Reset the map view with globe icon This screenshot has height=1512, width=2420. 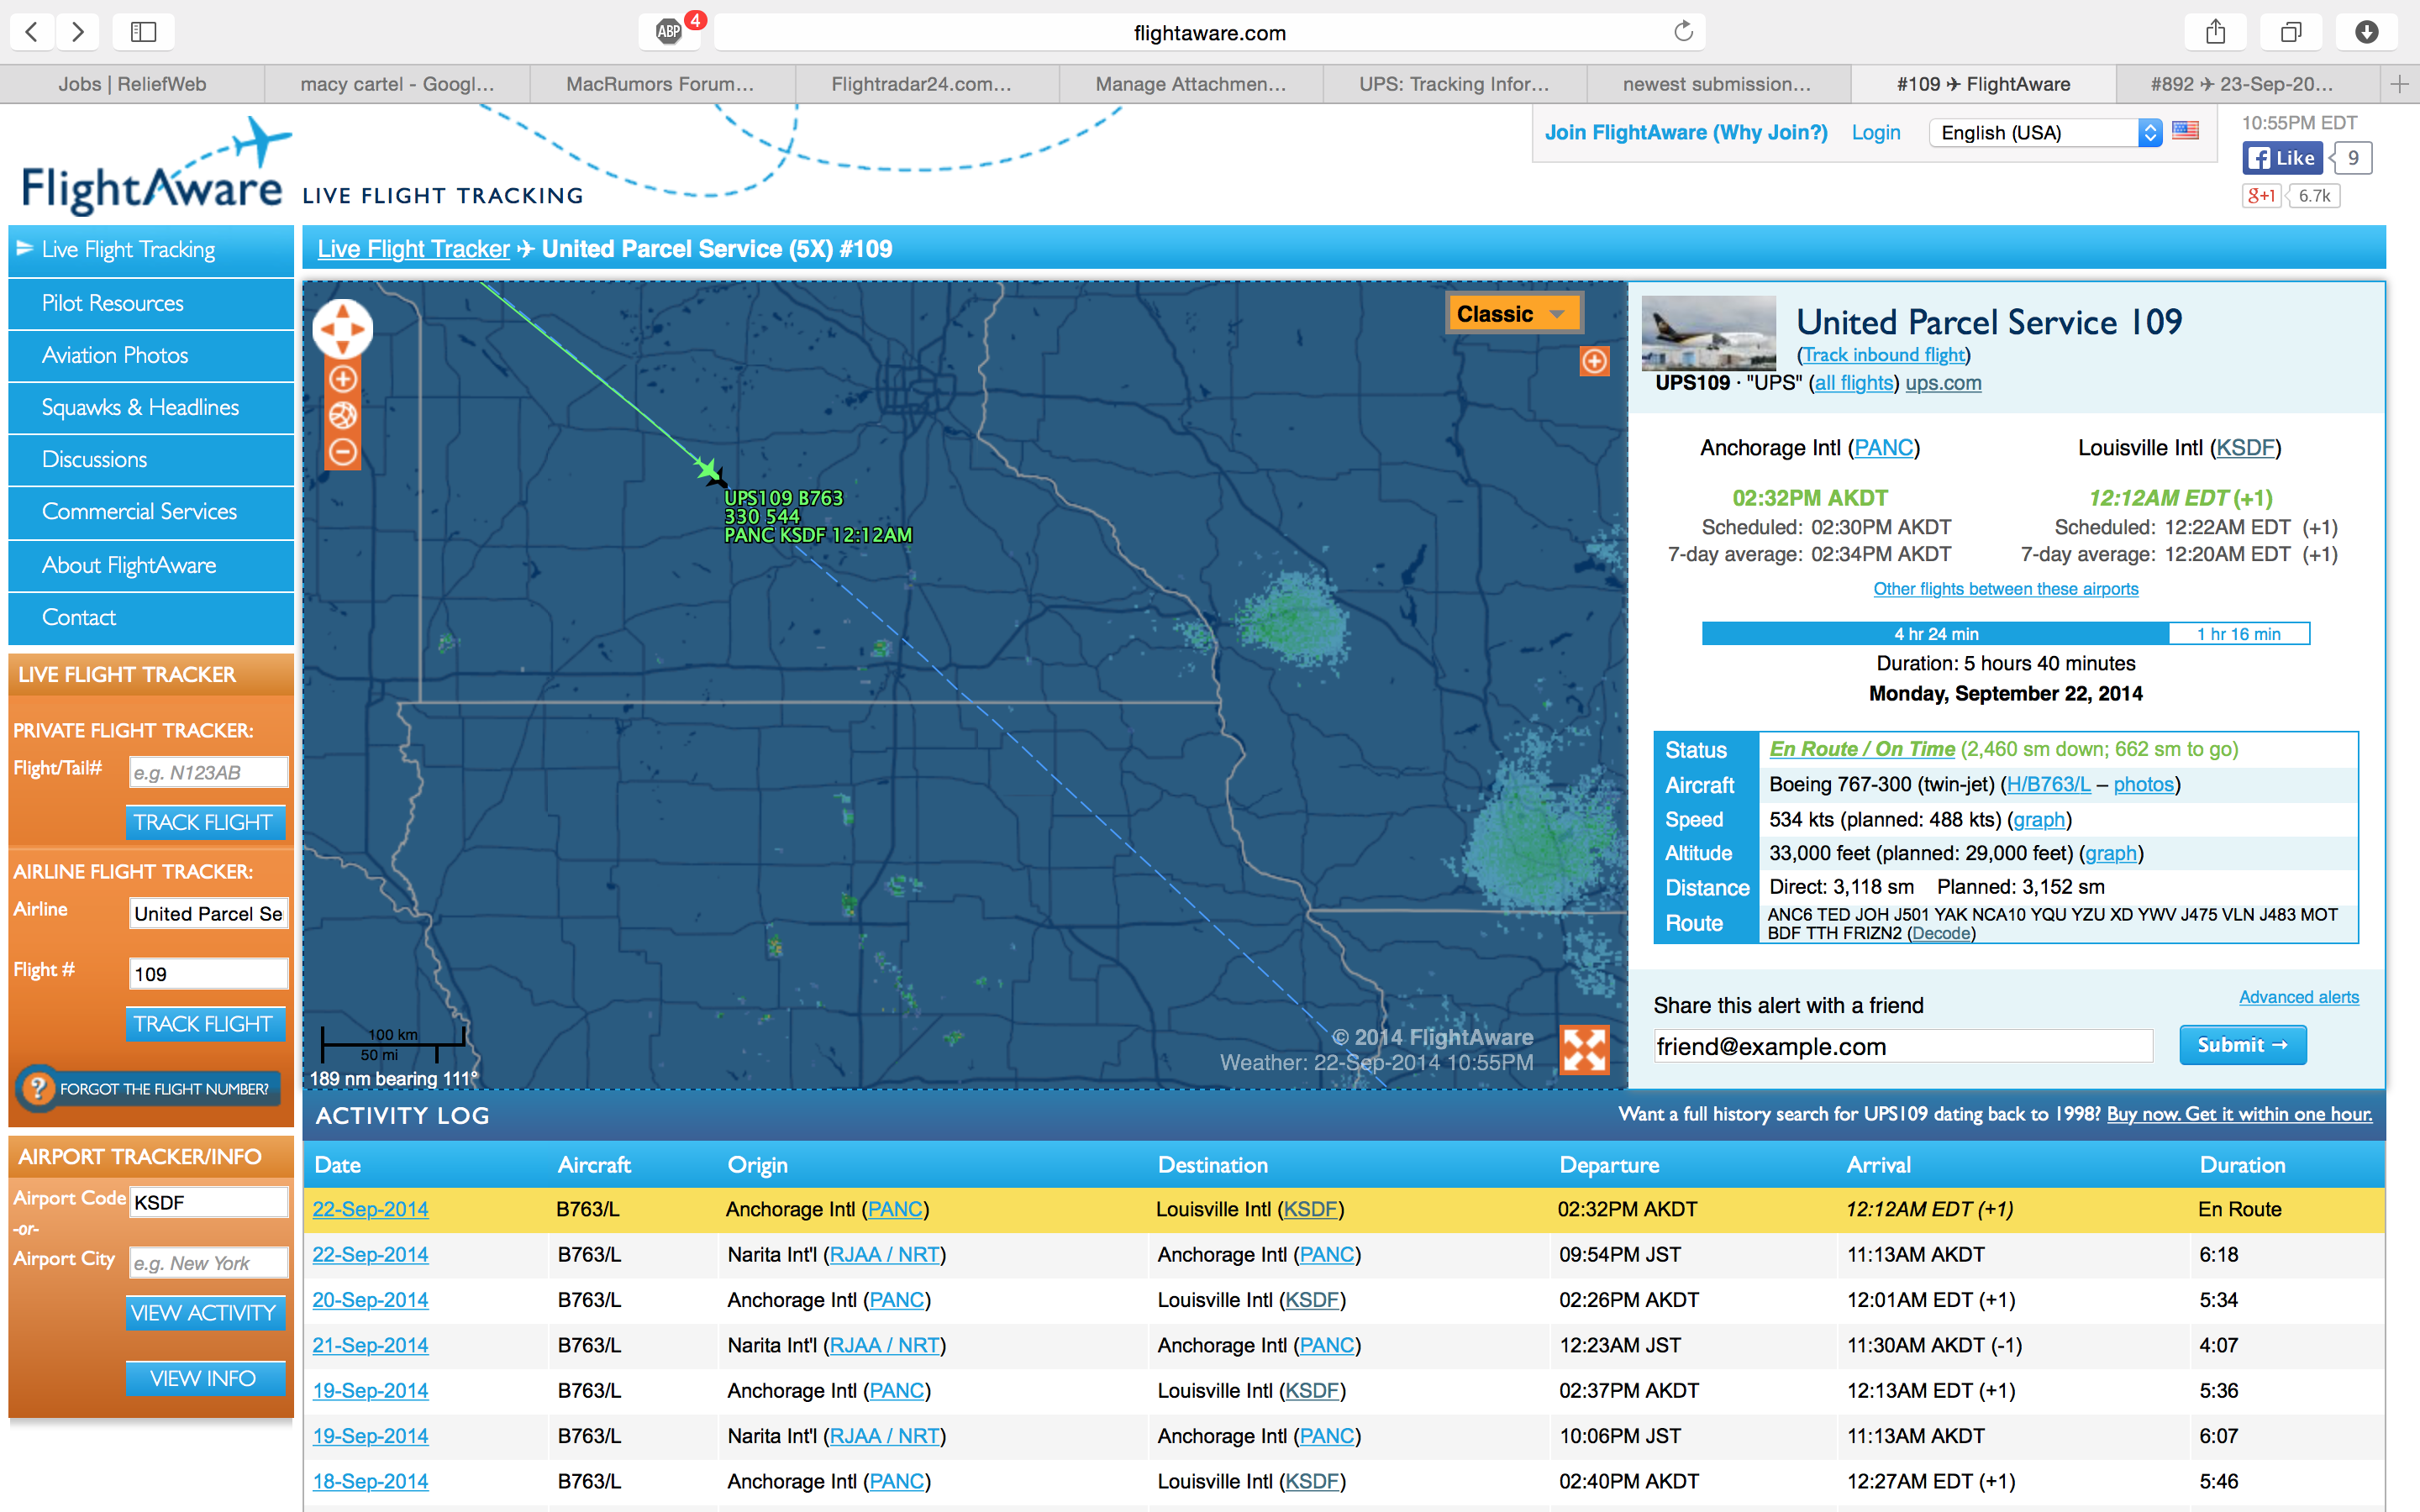pyautogui.click(x=343, y=415)
